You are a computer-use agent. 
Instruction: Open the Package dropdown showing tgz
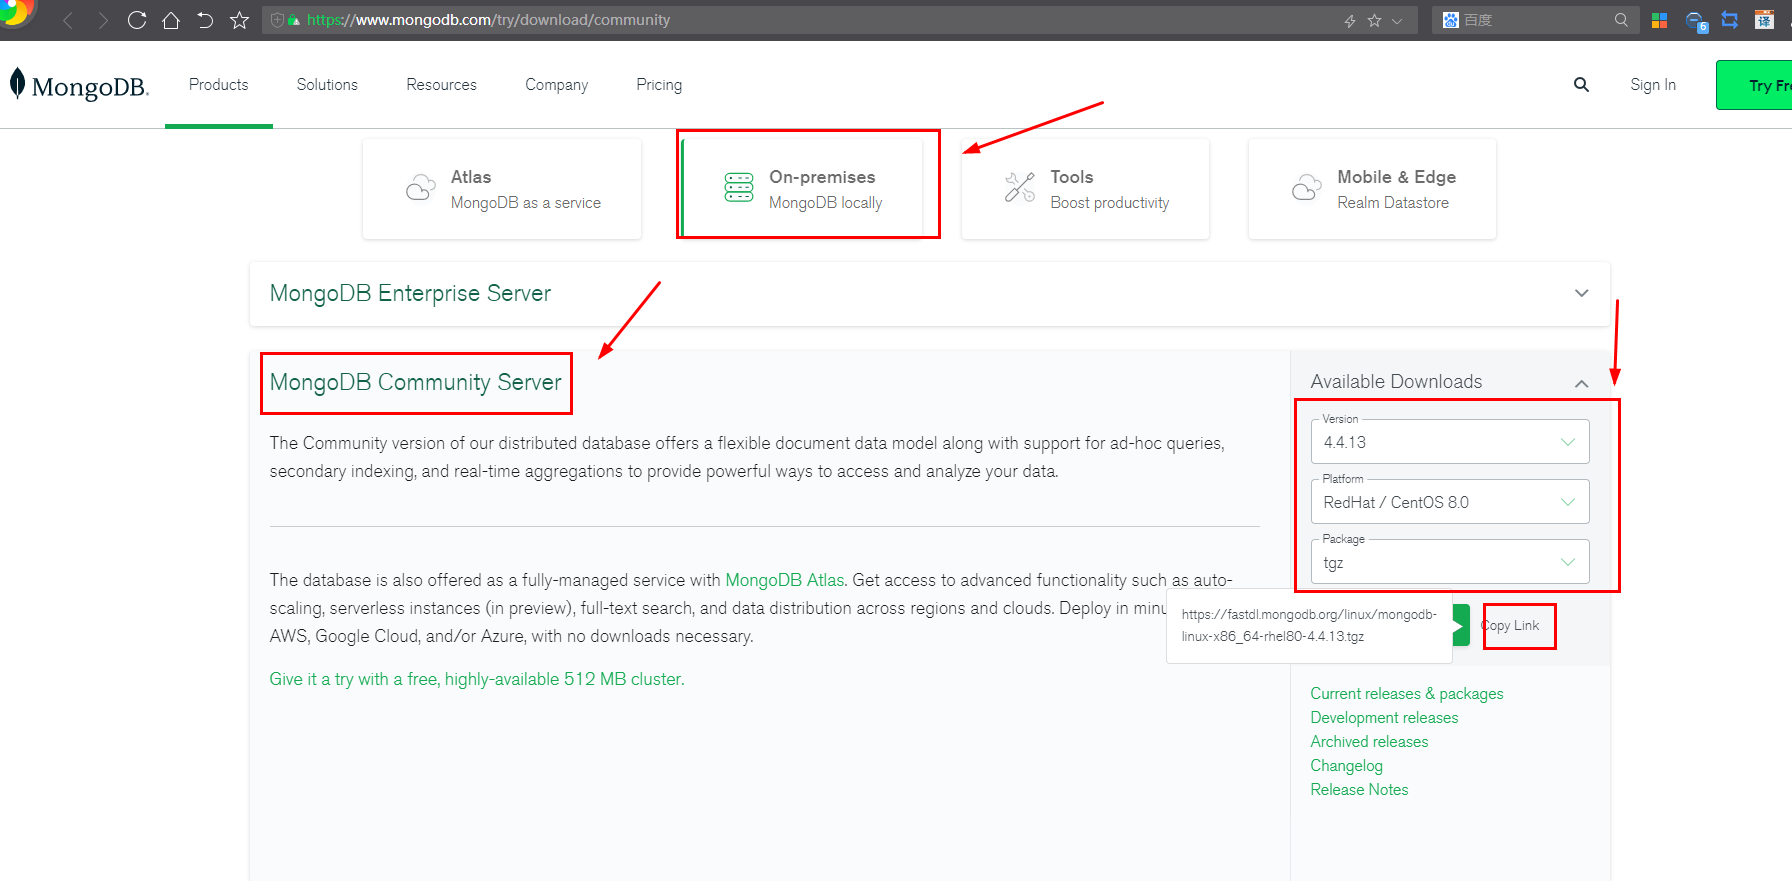click(1450, 562)
